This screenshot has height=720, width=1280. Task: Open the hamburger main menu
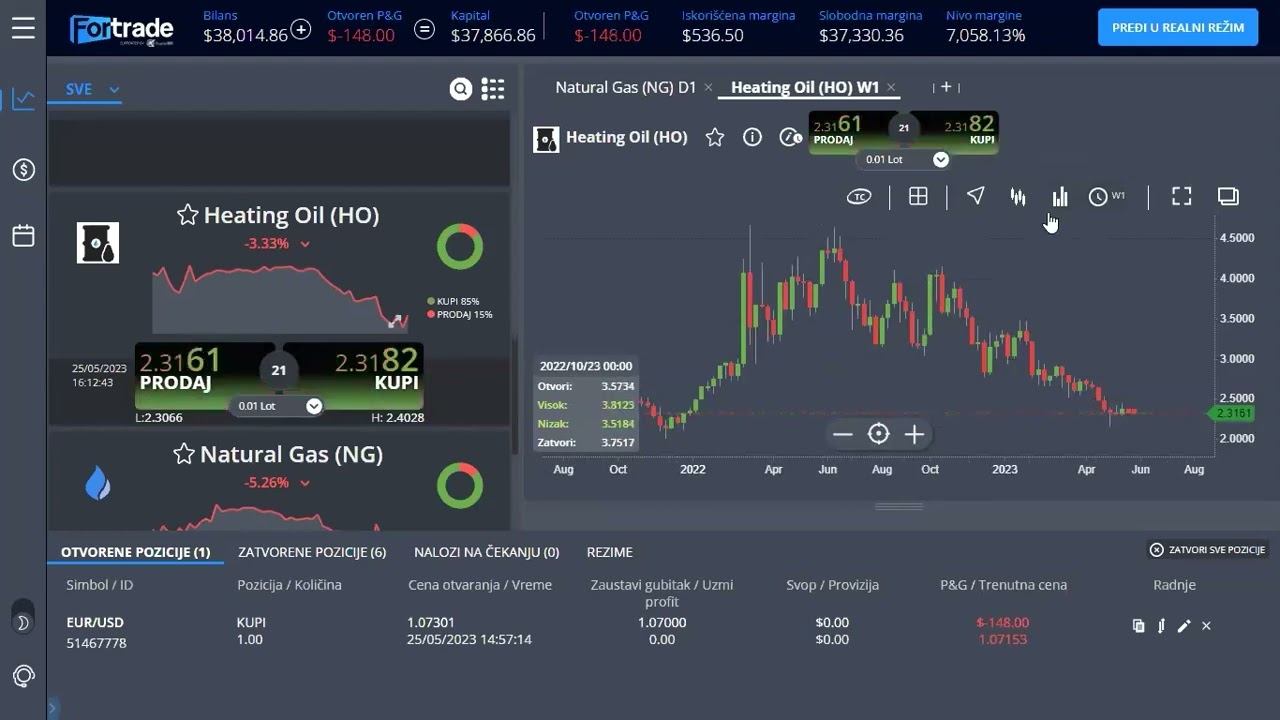click(23, 28)
